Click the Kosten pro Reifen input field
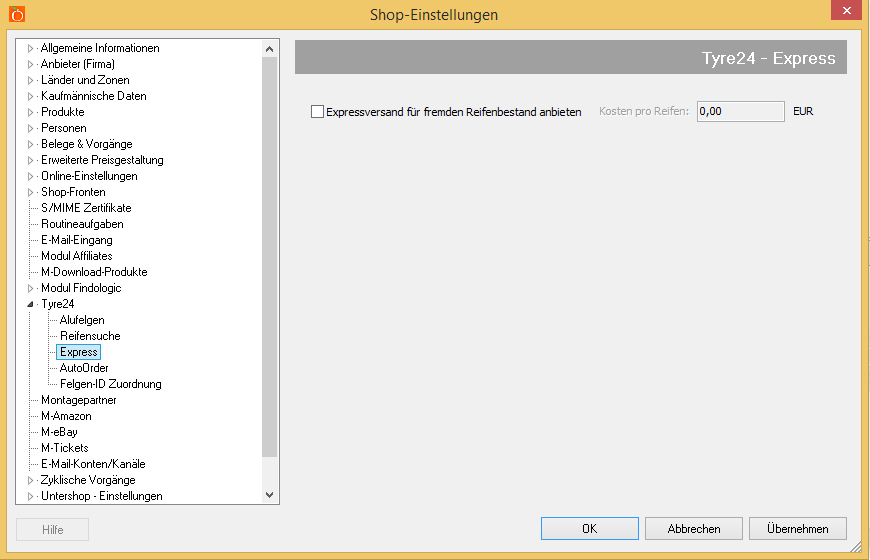870x560 pixels. tap(740, 112)
